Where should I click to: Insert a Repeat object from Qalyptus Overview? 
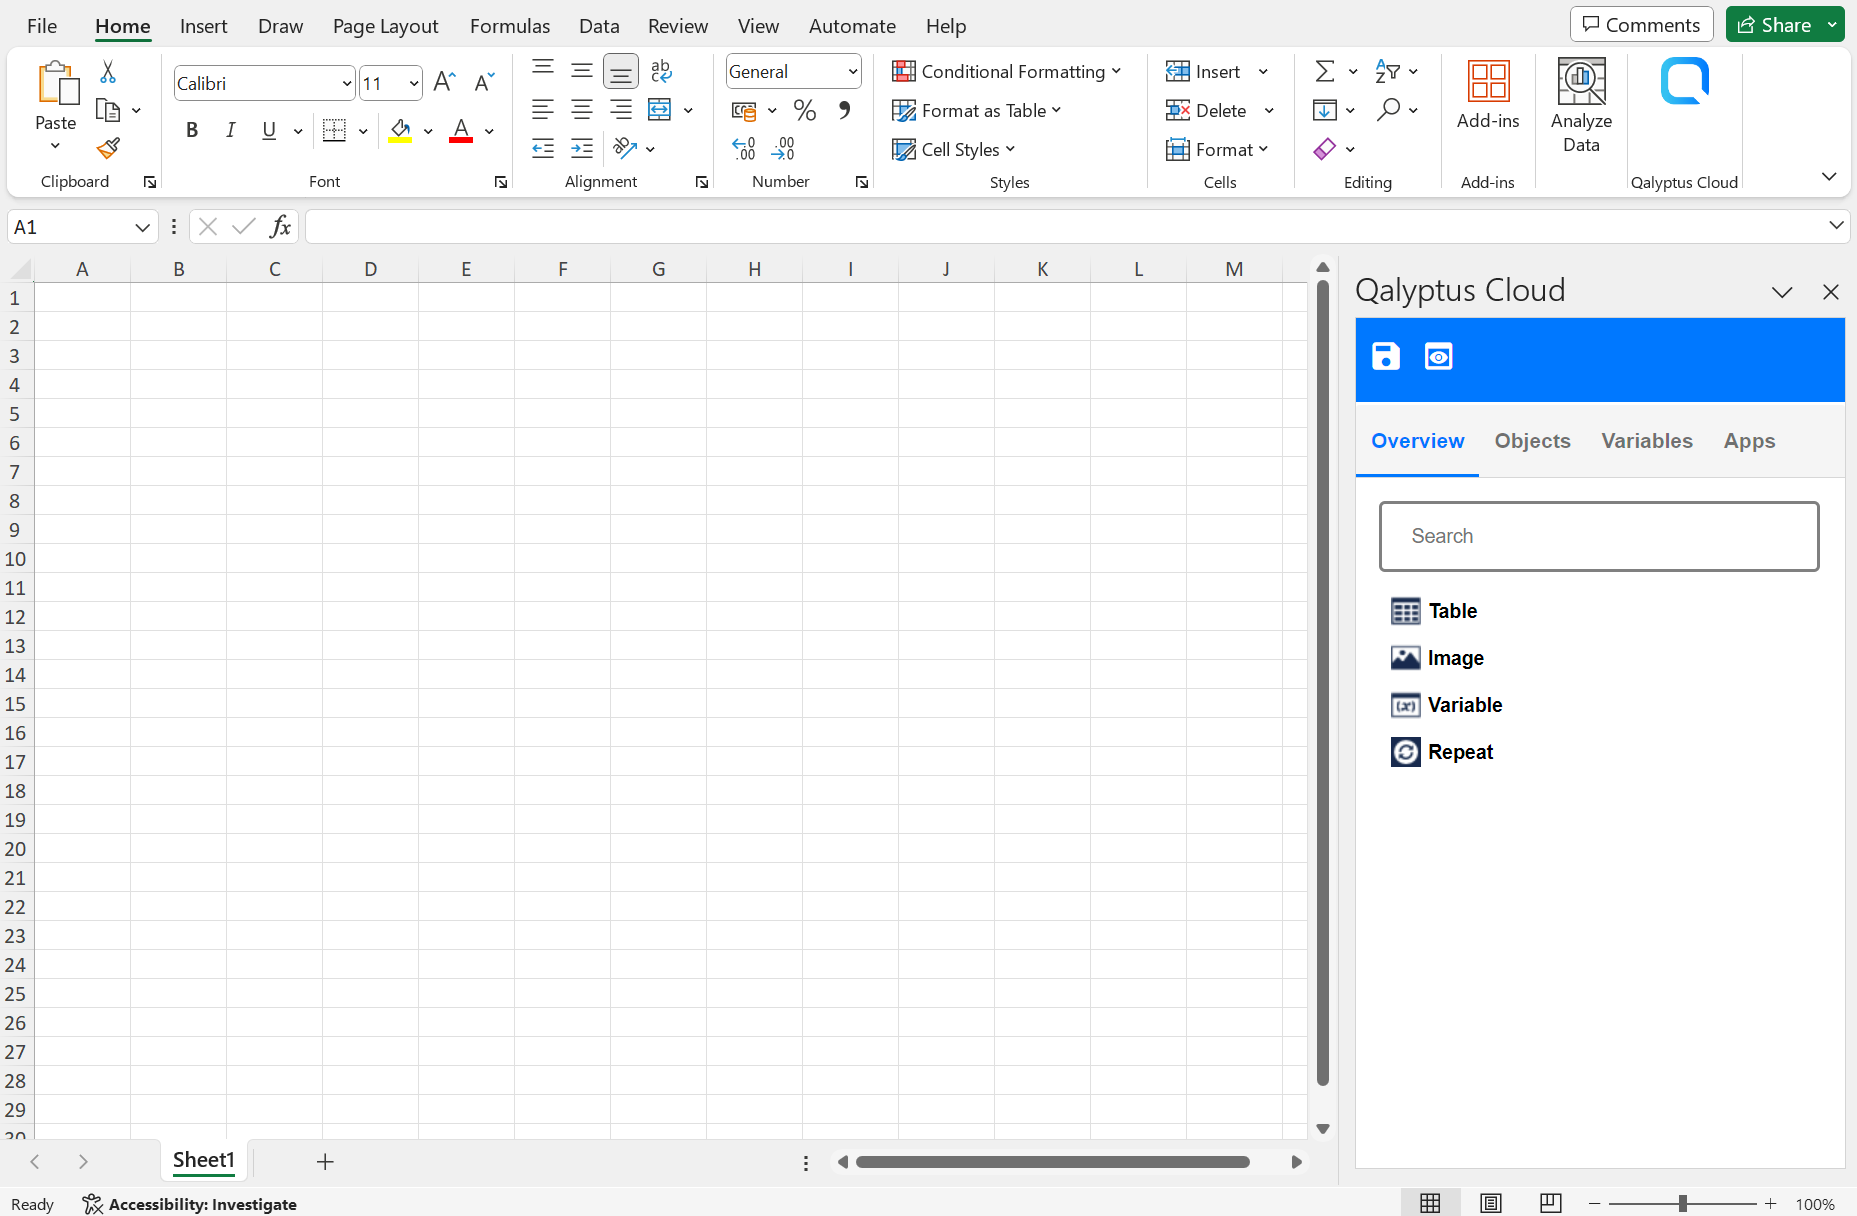pos(1460,751)
